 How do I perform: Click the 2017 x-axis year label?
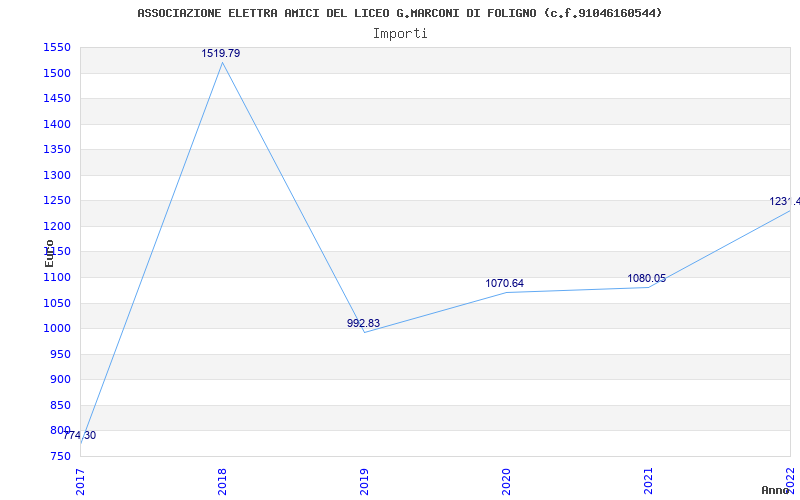[x=80, y=481]
